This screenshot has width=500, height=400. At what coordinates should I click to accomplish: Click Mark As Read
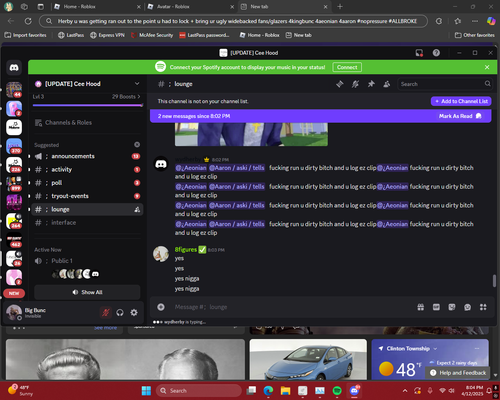[460, 116]
